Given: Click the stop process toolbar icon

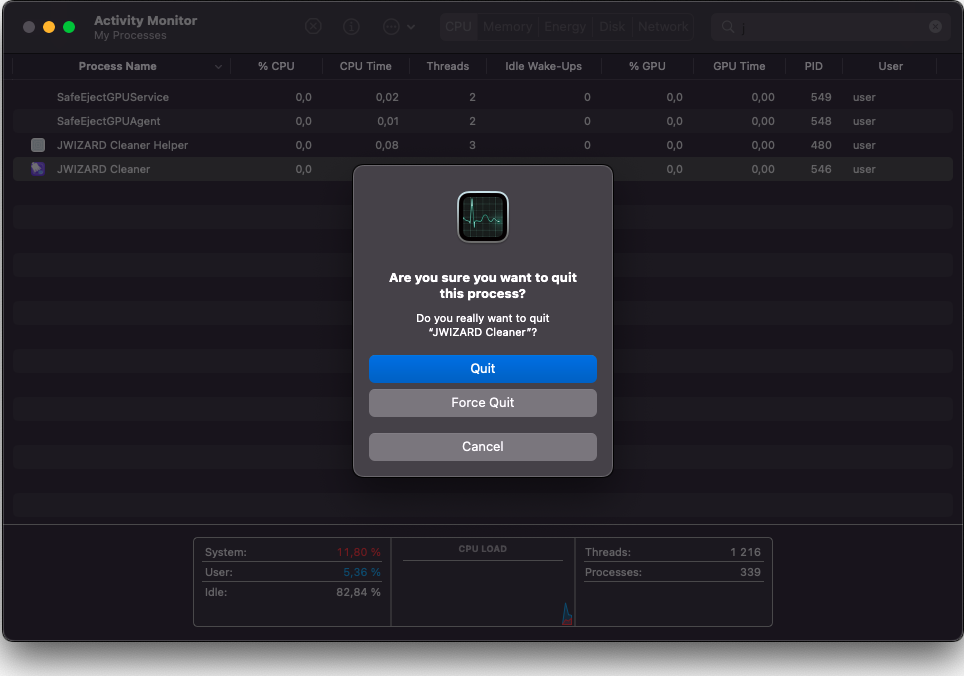Looking at the screenshot, I should (313, 27).
